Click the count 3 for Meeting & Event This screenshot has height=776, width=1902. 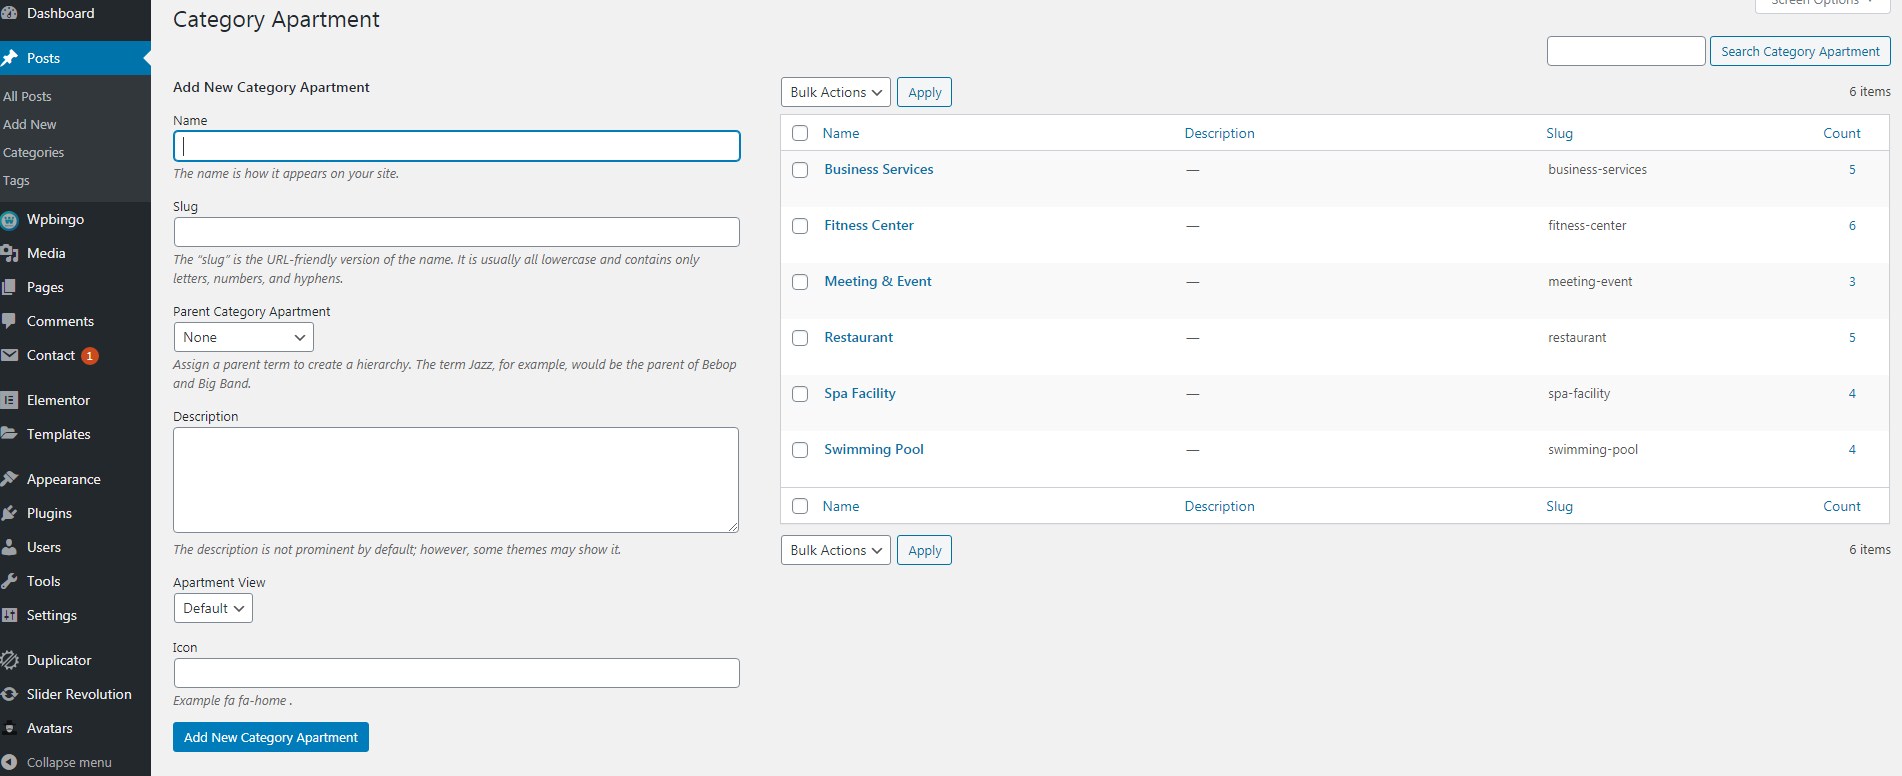1852,281
